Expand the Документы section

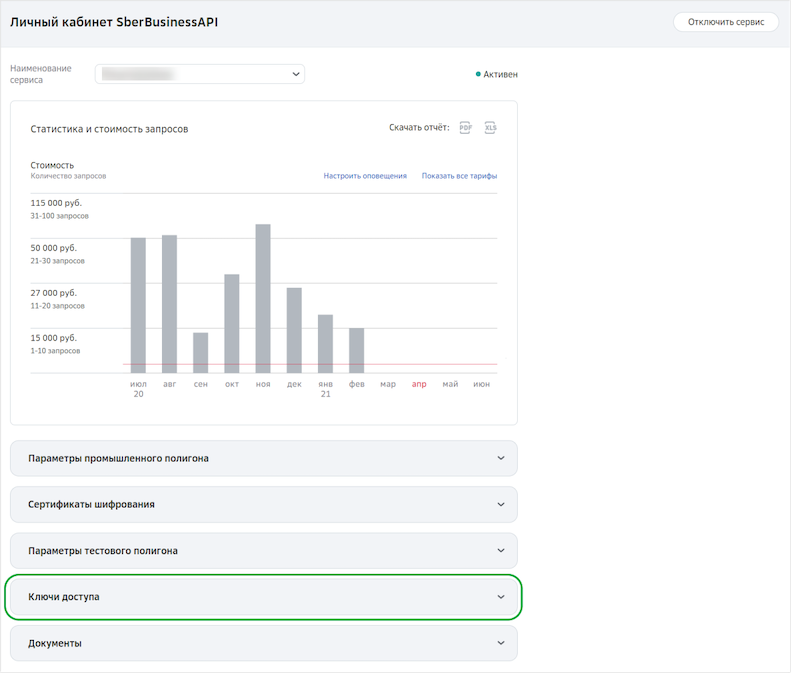point(264,643)
